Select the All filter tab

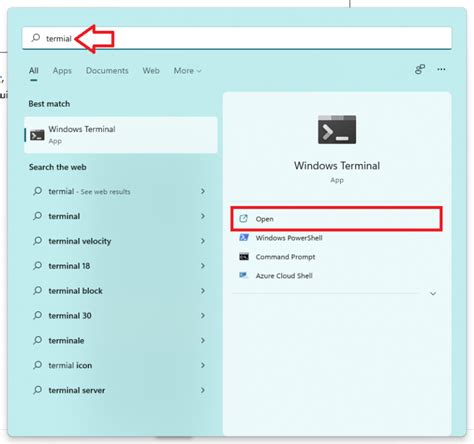click(34, 71)
